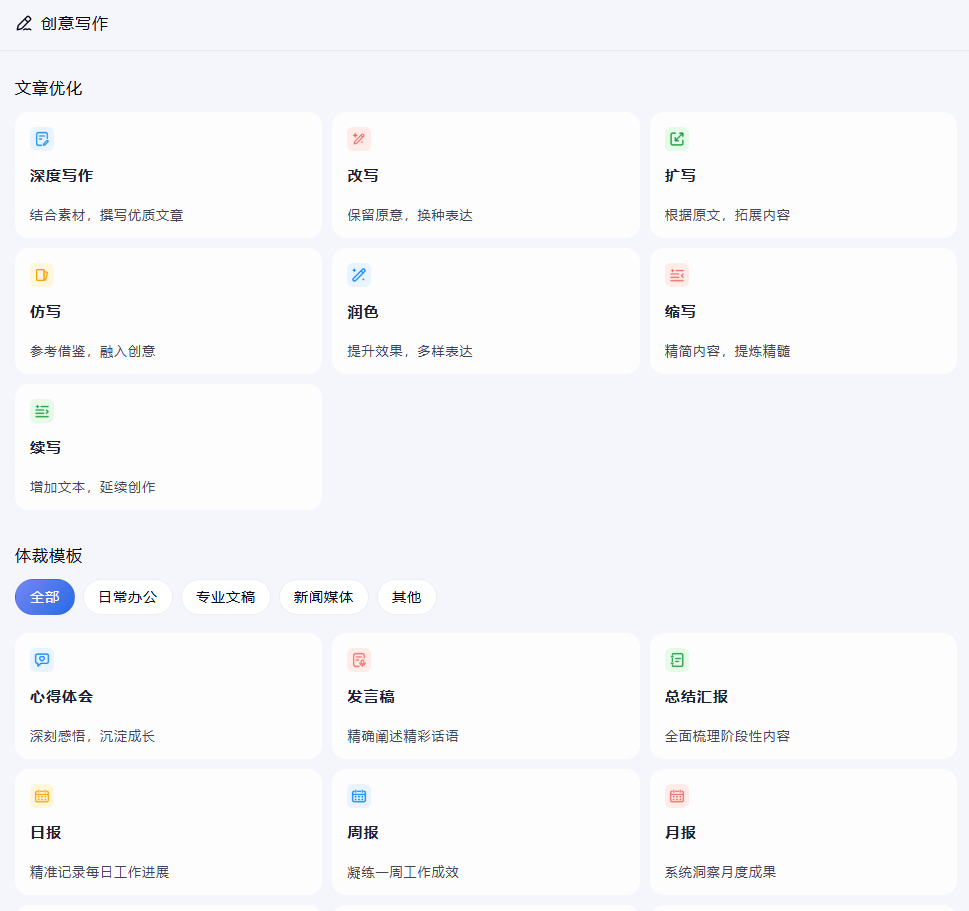The image size is (969, 911).
Task: Open the 仿写 card title
Action: 46,312
